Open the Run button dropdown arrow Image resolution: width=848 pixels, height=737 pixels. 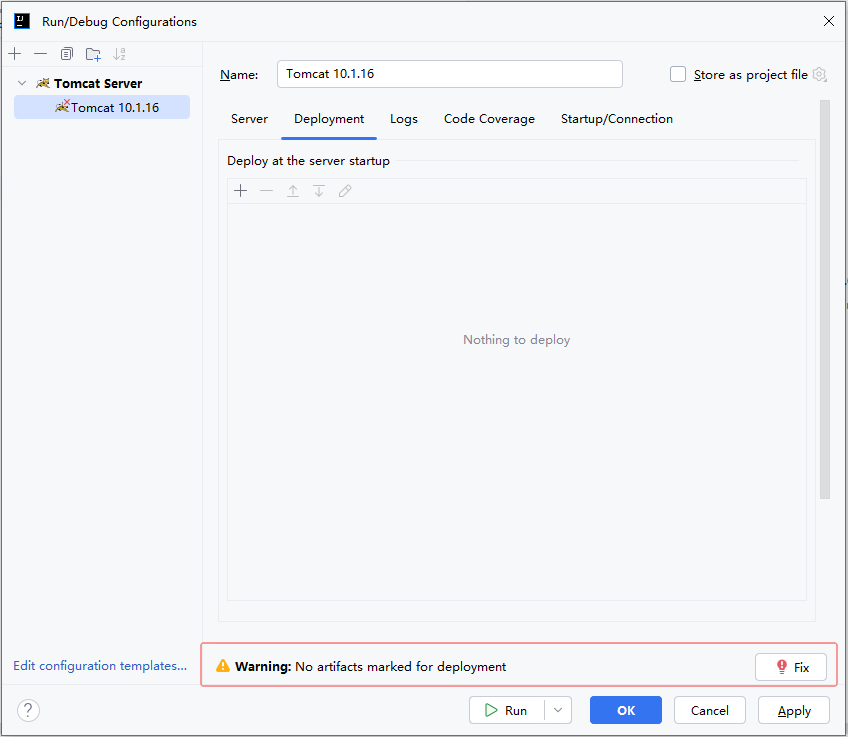(558, 711)
